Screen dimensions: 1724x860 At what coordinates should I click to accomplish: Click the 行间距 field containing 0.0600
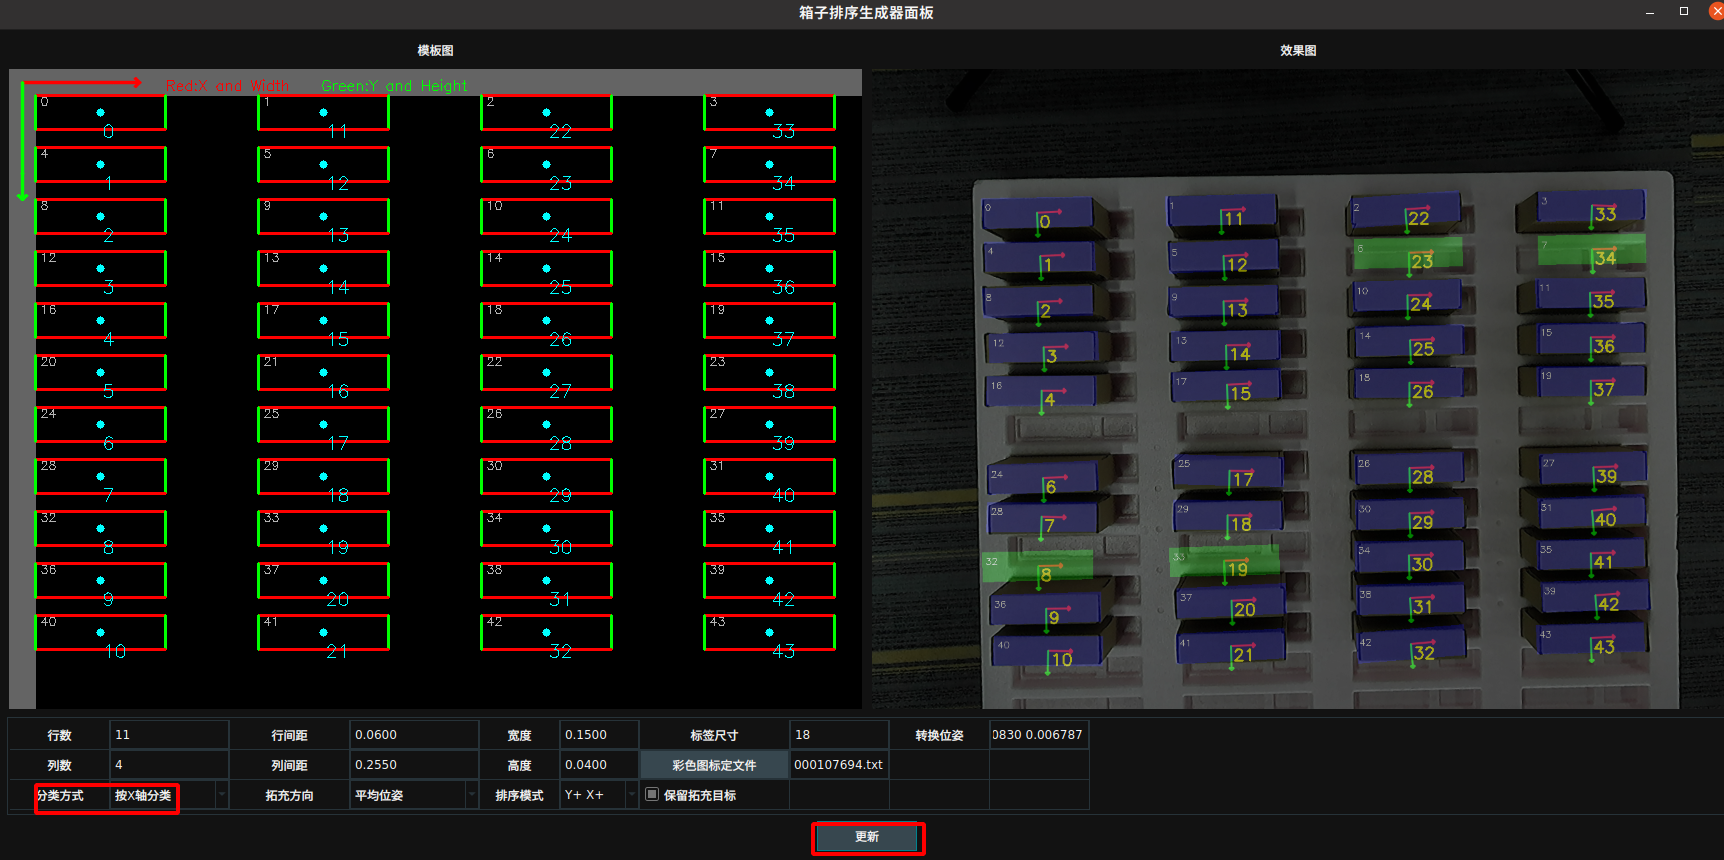coord(414,735)
